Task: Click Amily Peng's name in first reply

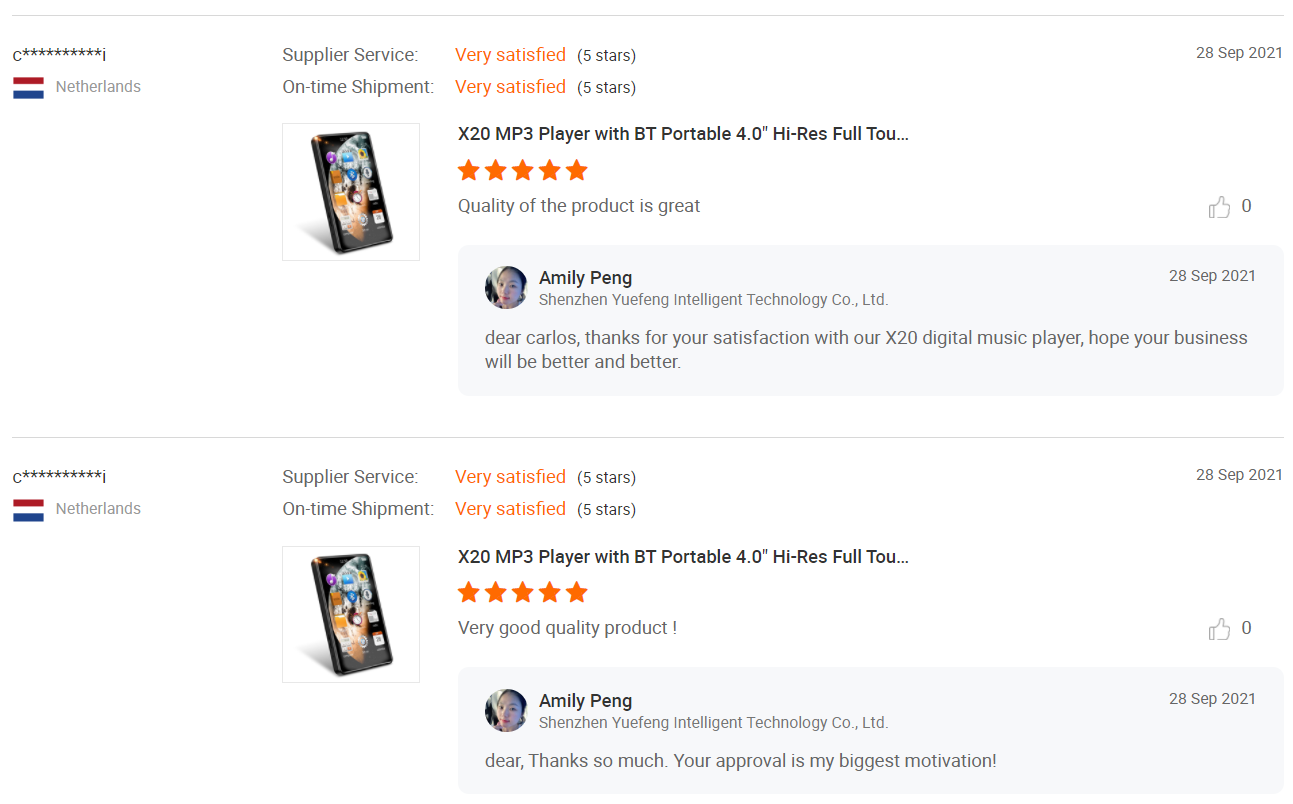Action: 585,278
